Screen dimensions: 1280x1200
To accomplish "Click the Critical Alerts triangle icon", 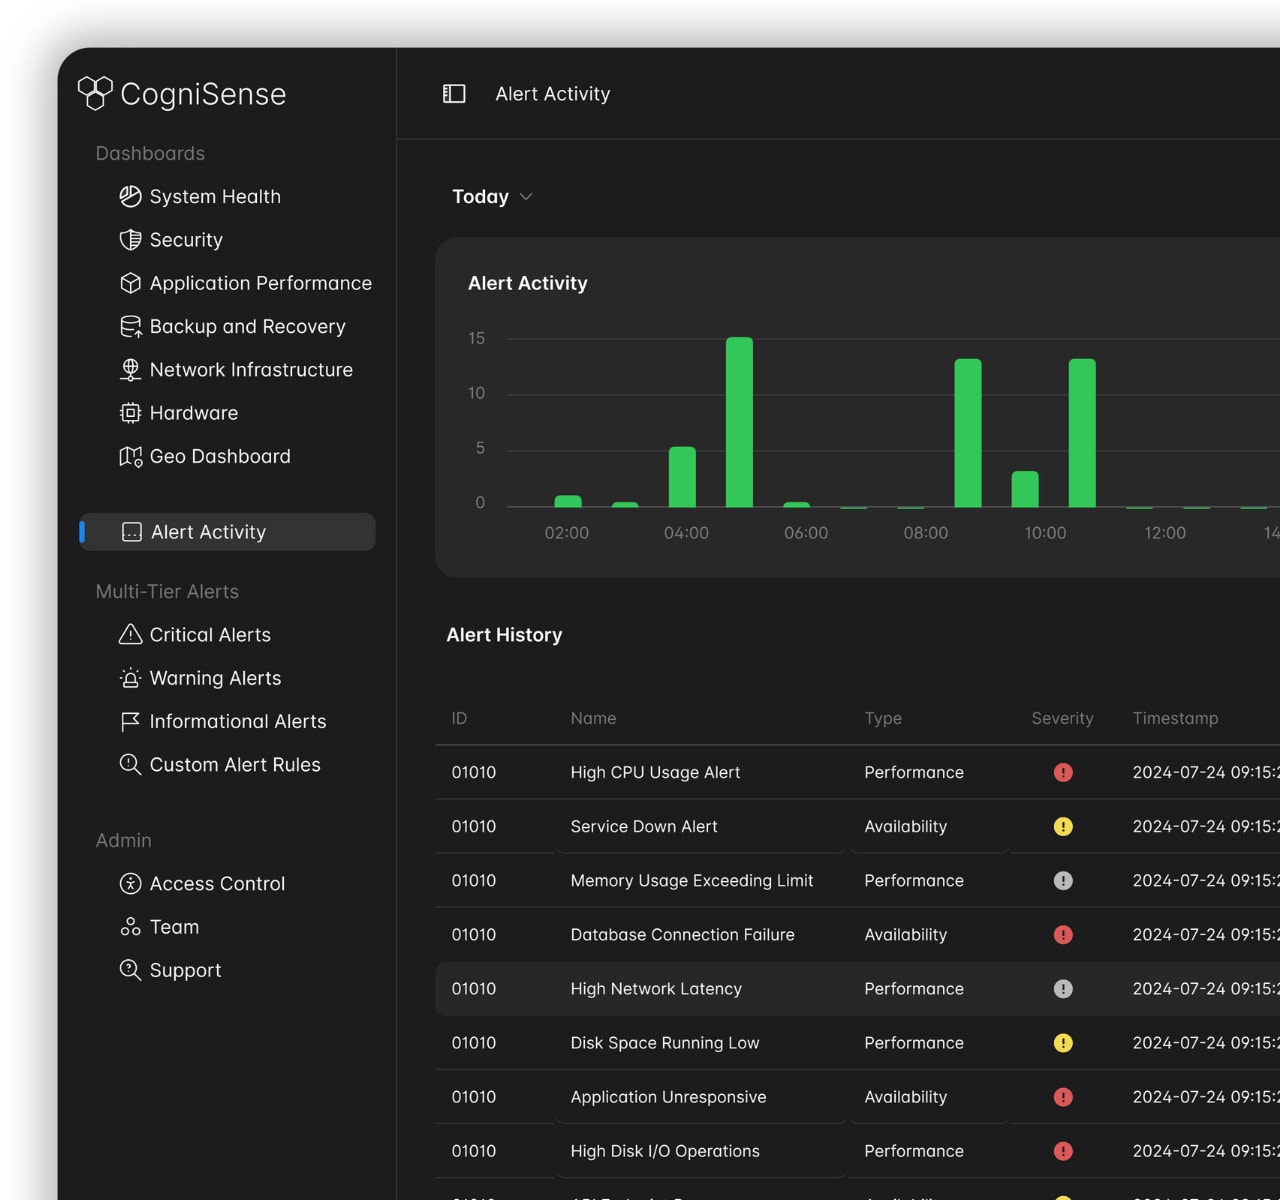I will 130,635.
